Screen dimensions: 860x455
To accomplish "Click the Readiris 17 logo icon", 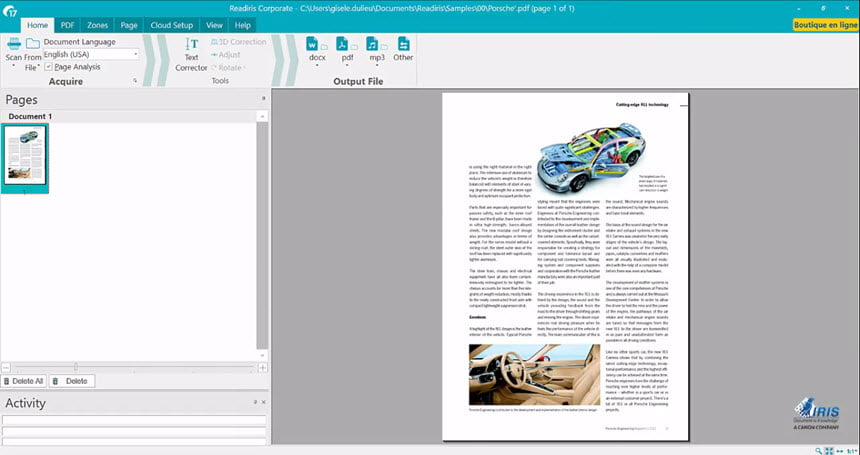I will click(x=9, y=9).
